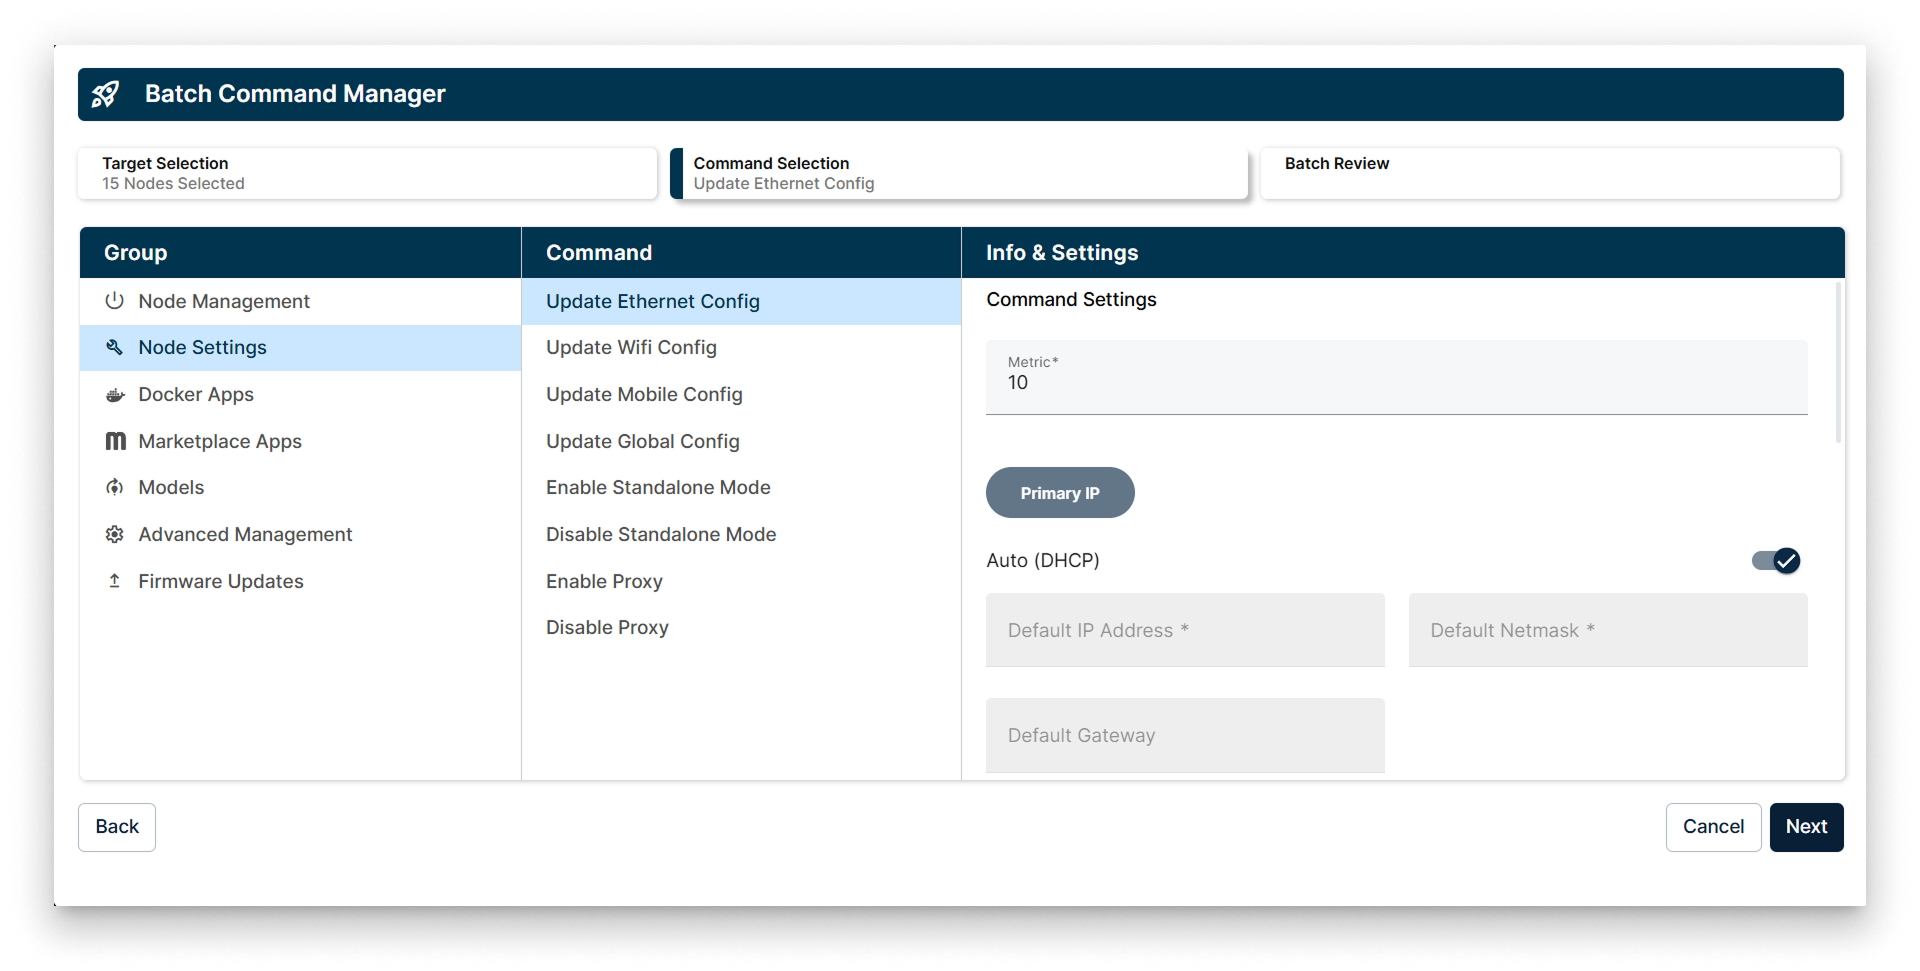The image size is (1920, 971).
Task: Select the Update Wifi Config command
Action: [x=631, y=347]
